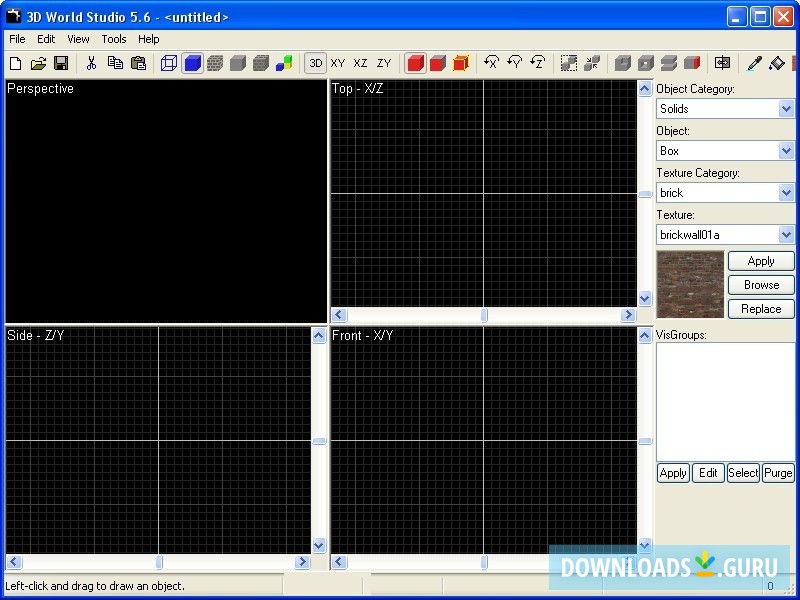
Task: Select the wireframe cube render mode
Action: 169,63
